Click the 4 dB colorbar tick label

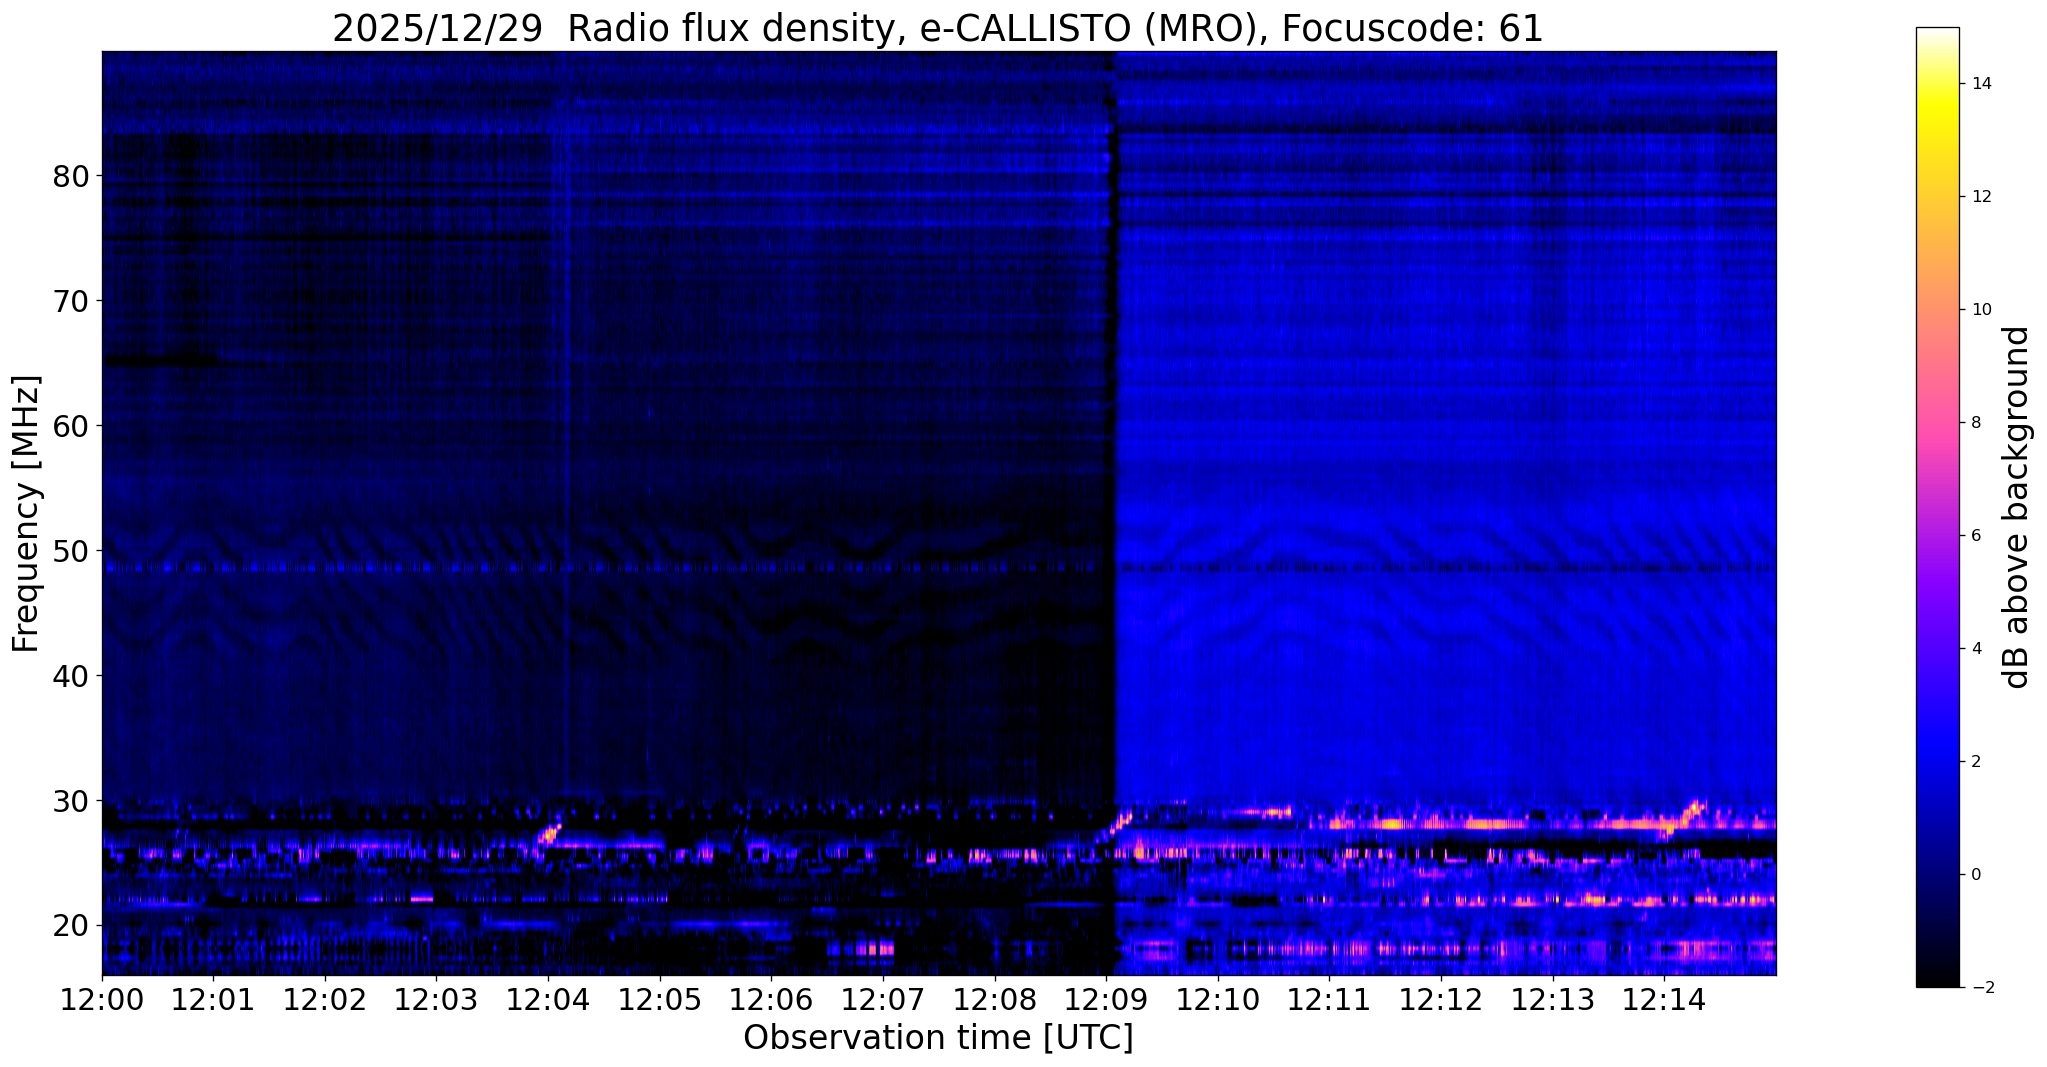coord(1975,649)
